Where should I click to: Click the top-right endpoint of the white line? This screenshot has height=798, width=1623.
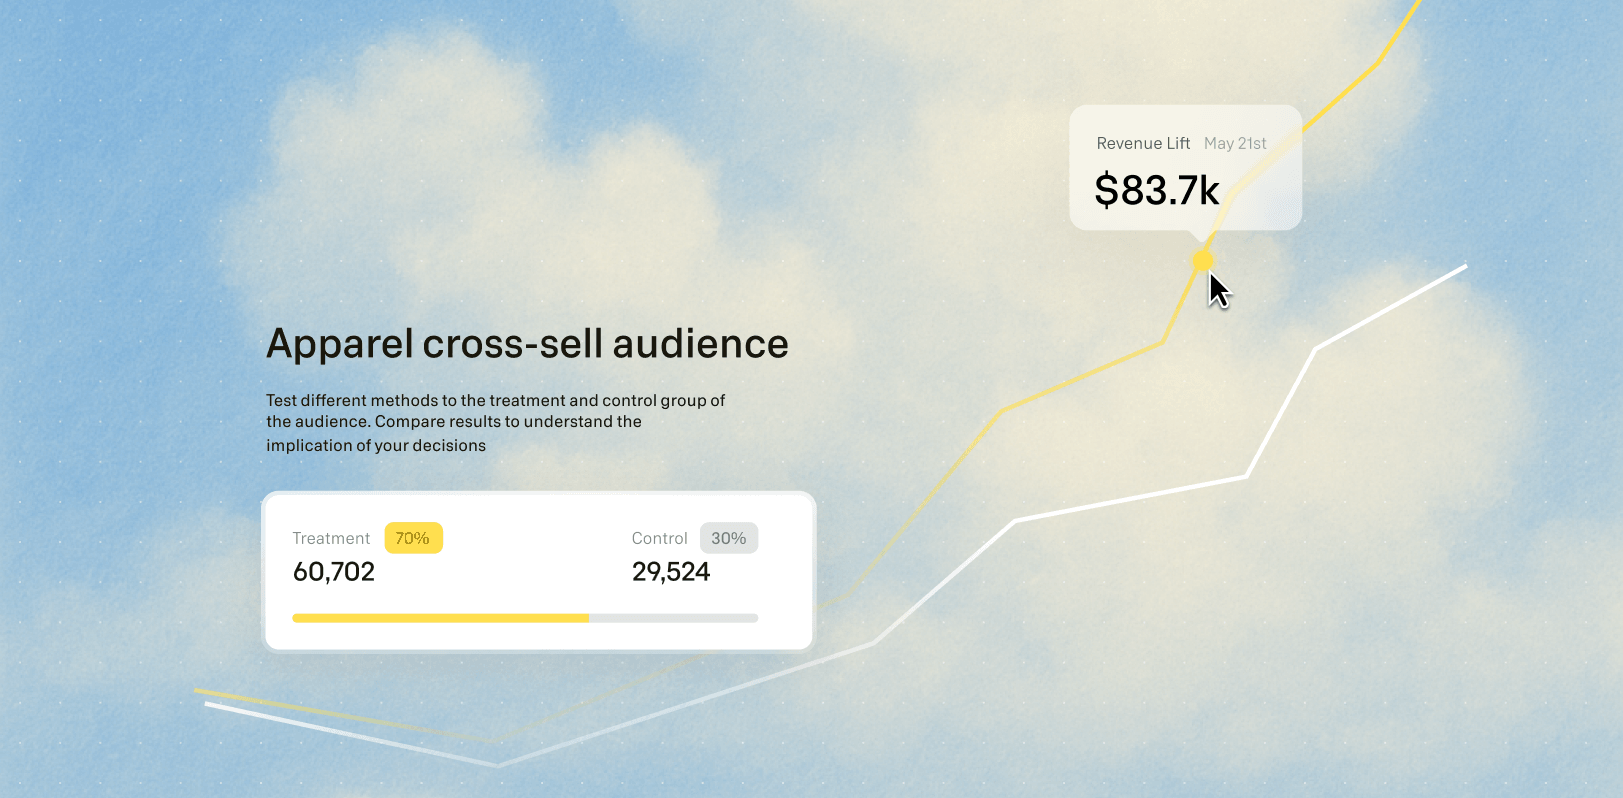tap(1465, 266)
